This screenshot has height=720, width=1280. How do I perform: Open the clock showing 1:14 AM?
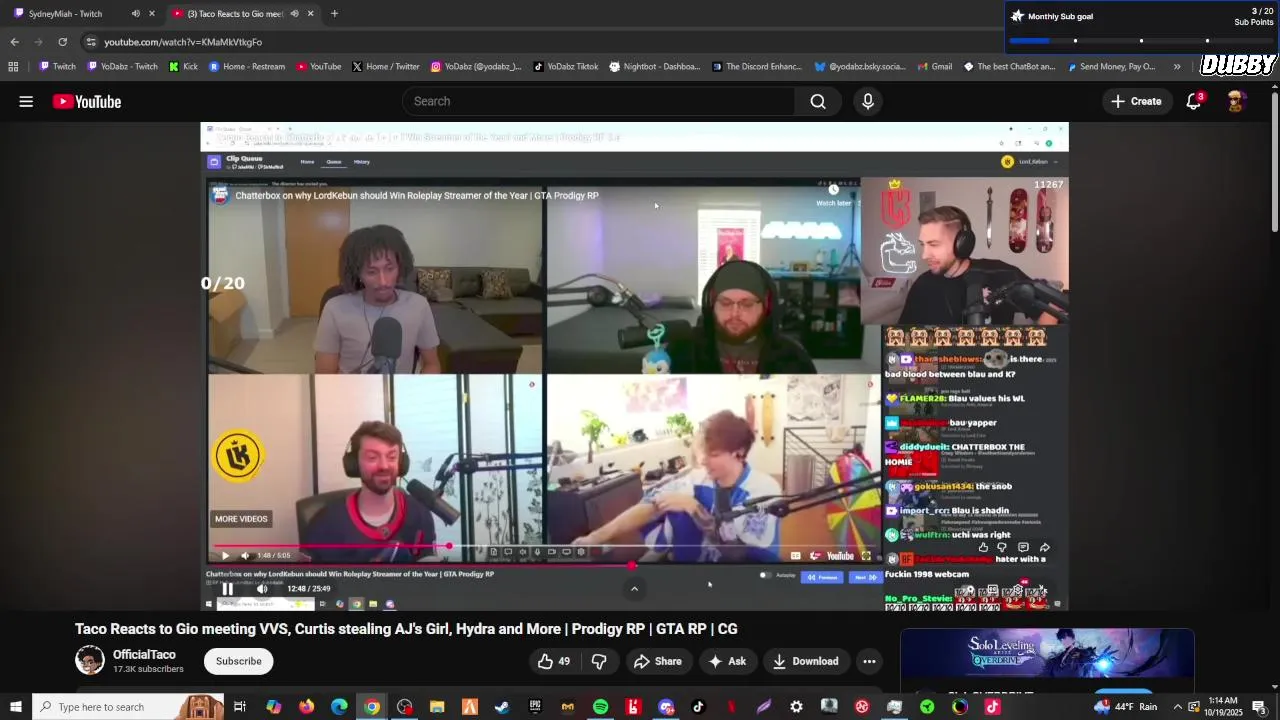pos(1223,707)
